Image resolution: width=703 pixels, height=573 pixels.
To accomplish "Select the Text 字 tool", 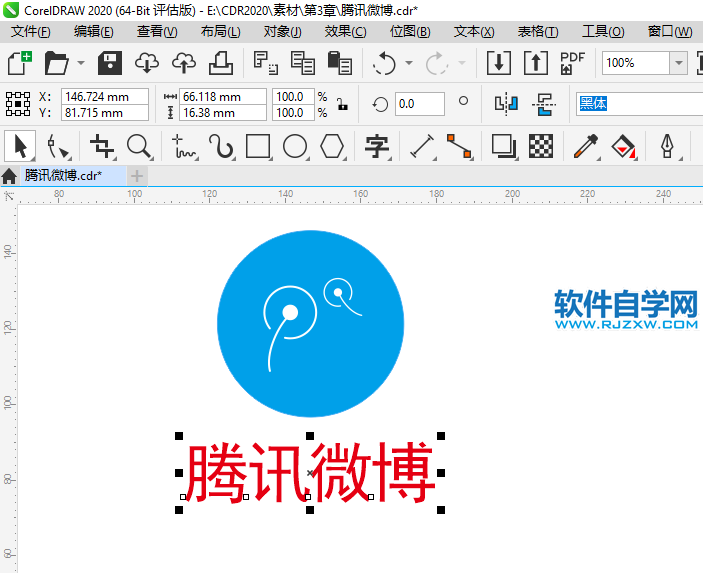I will click(377, 147).
